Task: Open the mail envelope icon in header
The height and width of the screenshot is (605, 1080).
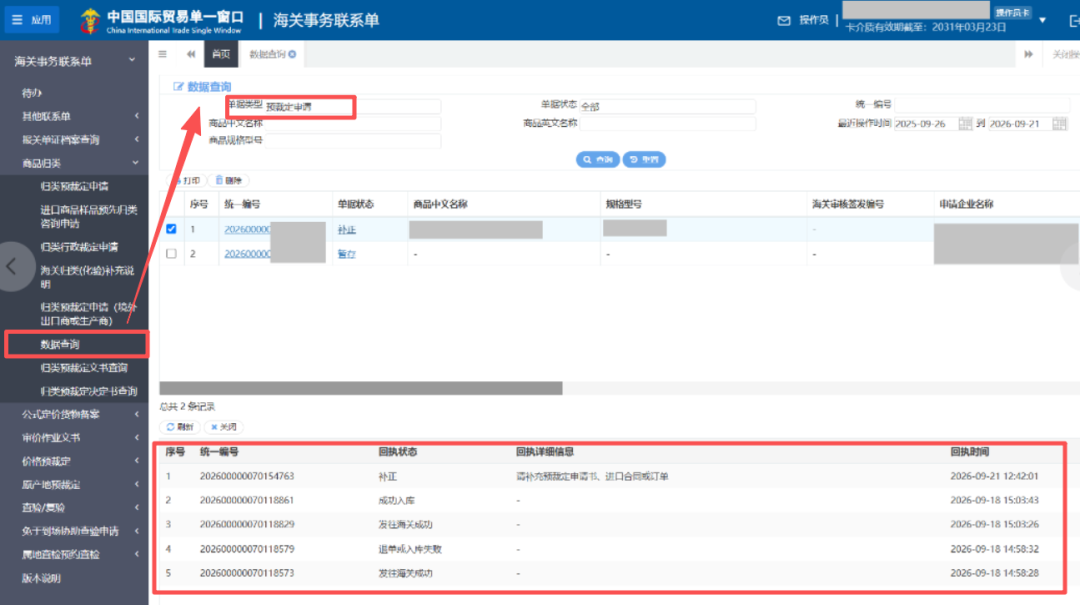Action: [x=784, y=21]
